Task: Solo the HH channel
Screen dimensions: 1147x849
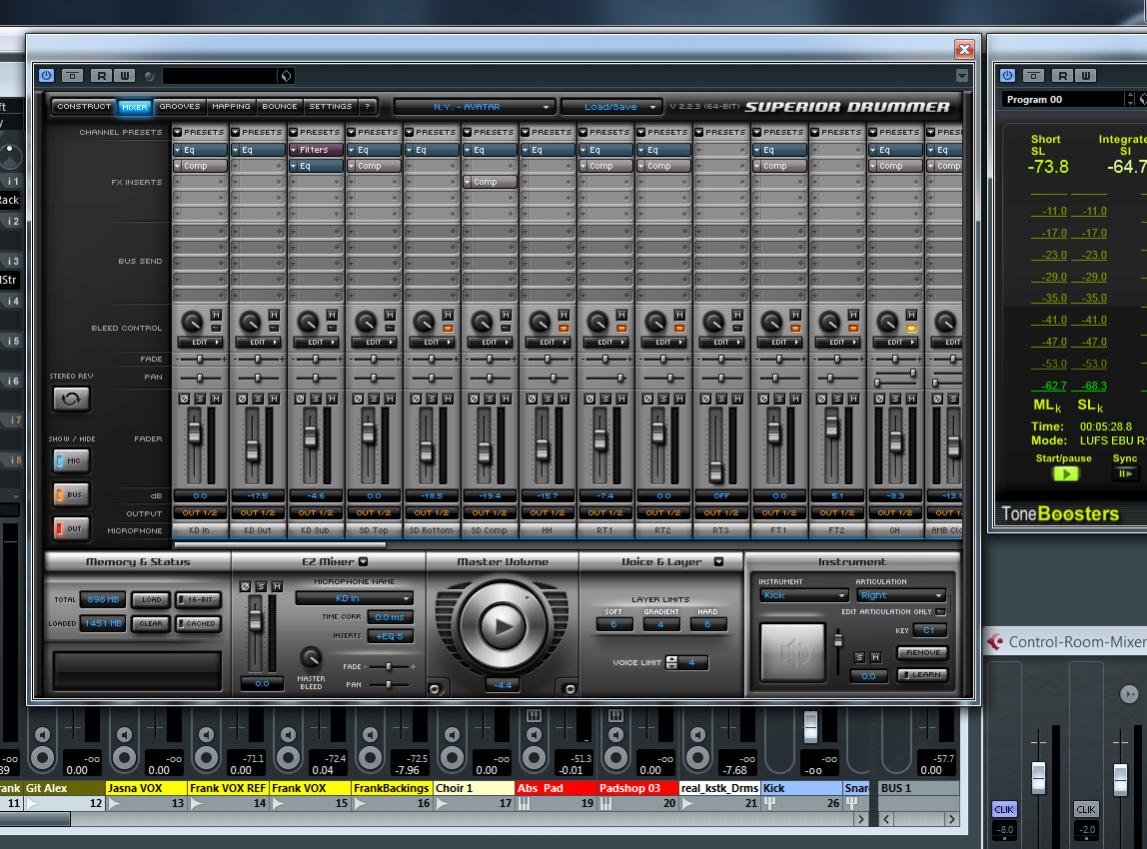Action: 548,399
